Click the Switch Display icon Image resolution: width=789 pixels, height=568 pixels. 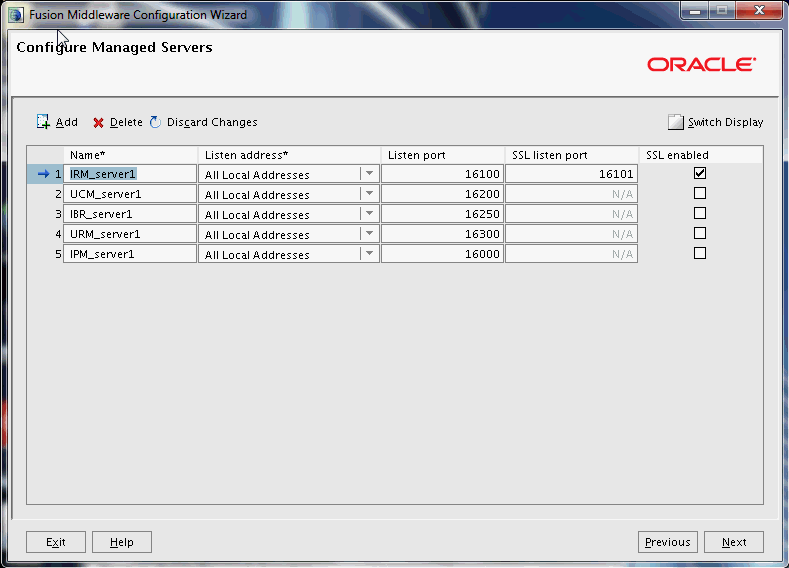coord(676,122)
